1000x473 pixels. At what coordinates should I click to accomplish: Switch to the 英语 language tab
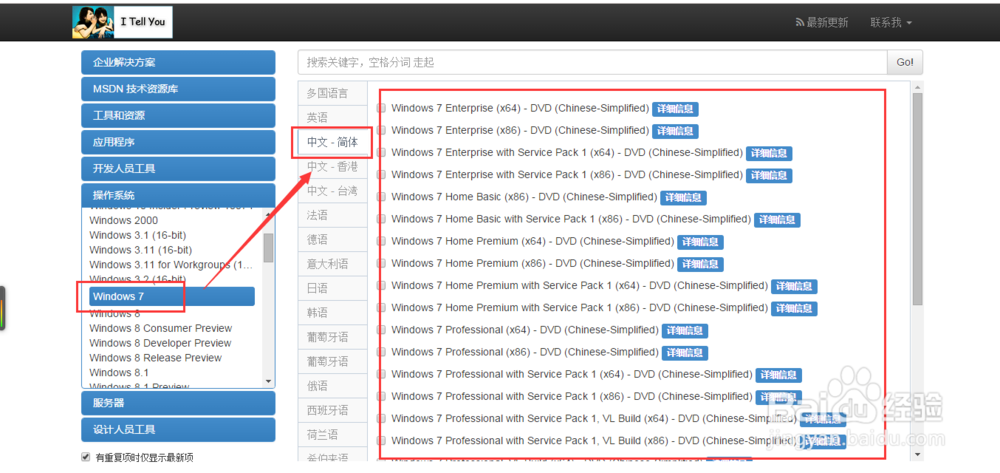click(332, 118)
